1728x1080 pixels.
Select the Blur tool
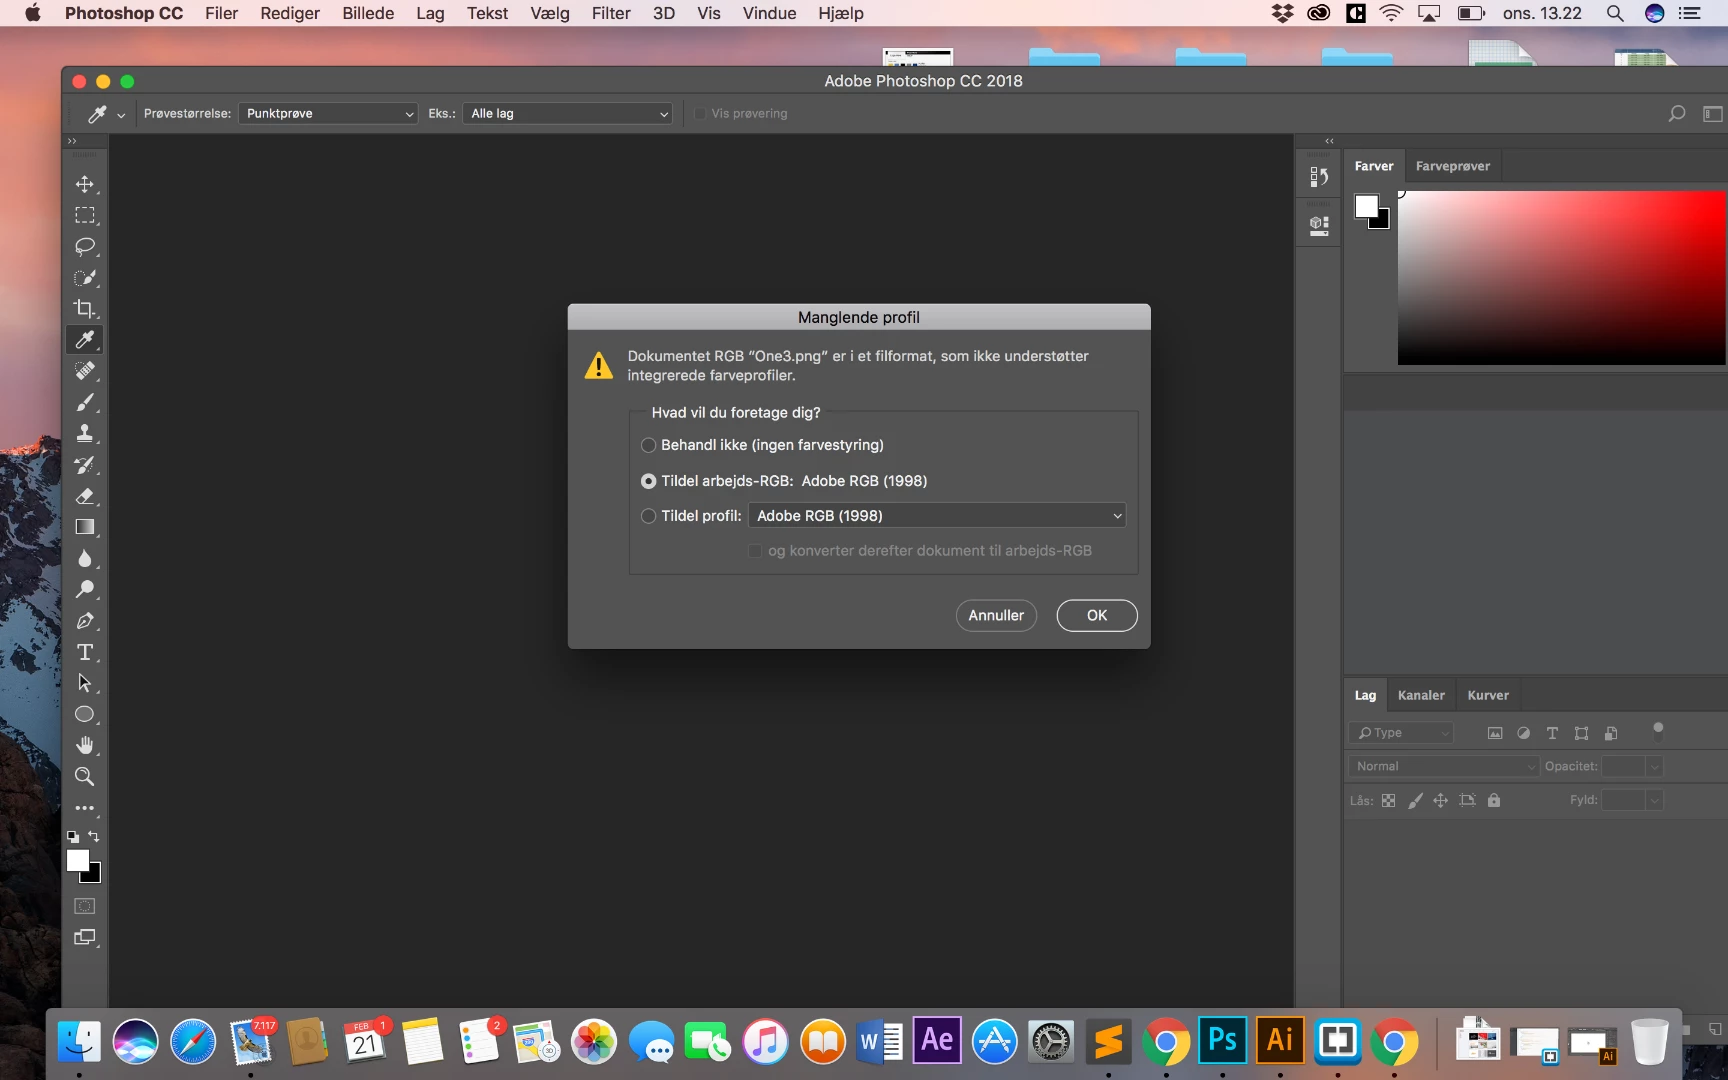pyautogui.click(x=85, y=558)
